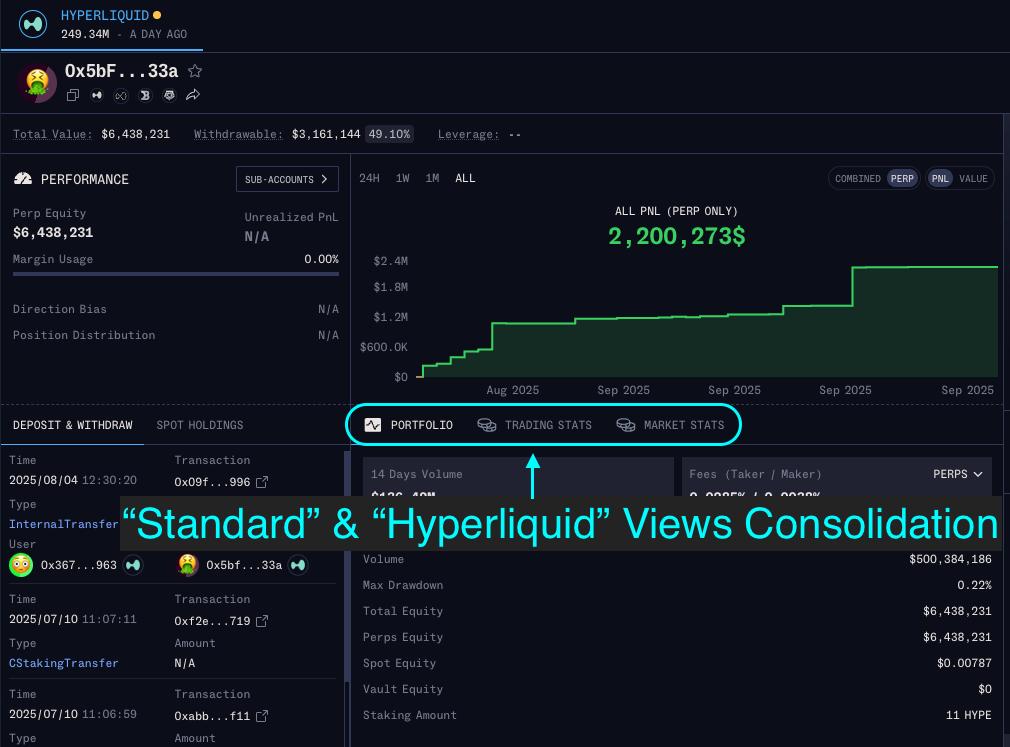This screenshot has width=1010, height=747.
Task: Click the 14 Days Volume card
Action: (x=518, y=477)
